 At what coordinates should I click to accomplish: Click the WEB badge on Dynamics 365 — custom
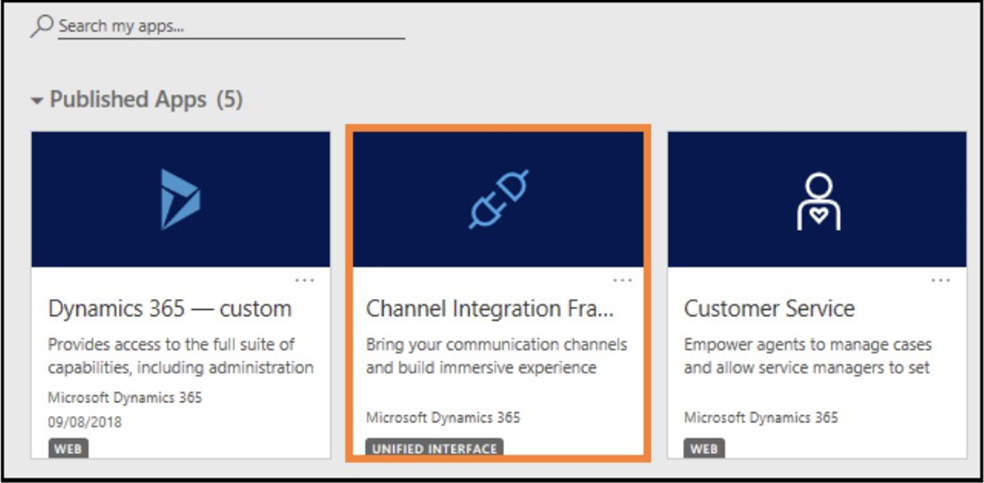click(68, 448)
